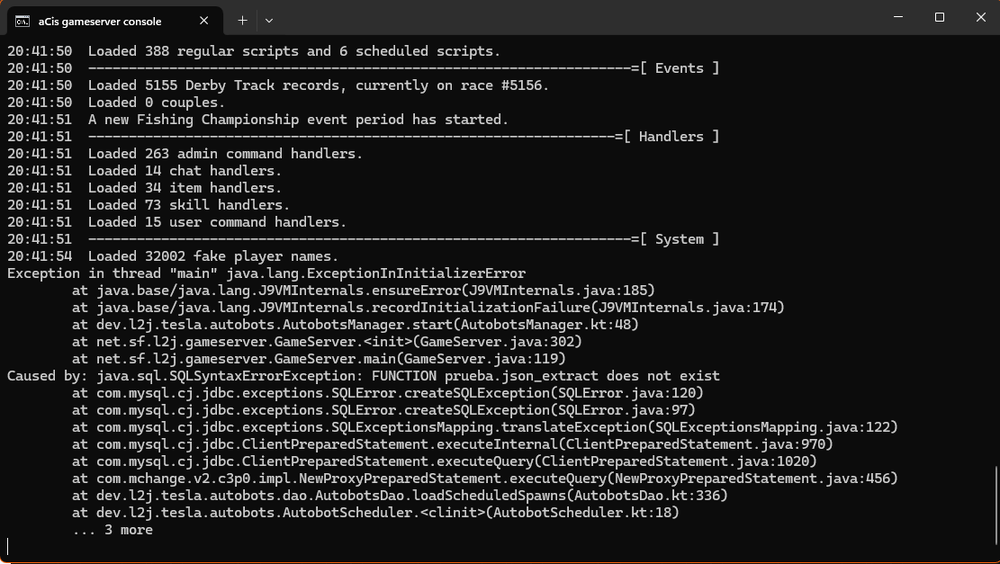Expand the new tab profile dropdown chevron
The width and height of the screenshot is (1000, 564).
[x=269, y=20]
